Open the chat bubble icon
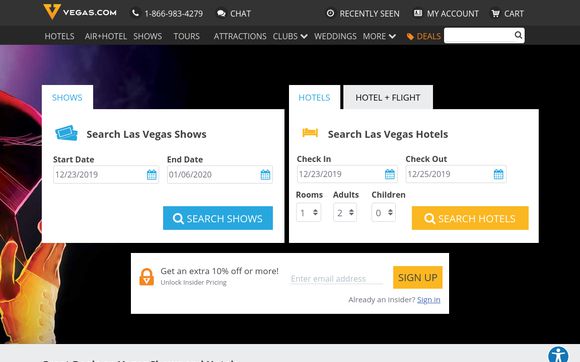580x362 pixels. point(221,14)
